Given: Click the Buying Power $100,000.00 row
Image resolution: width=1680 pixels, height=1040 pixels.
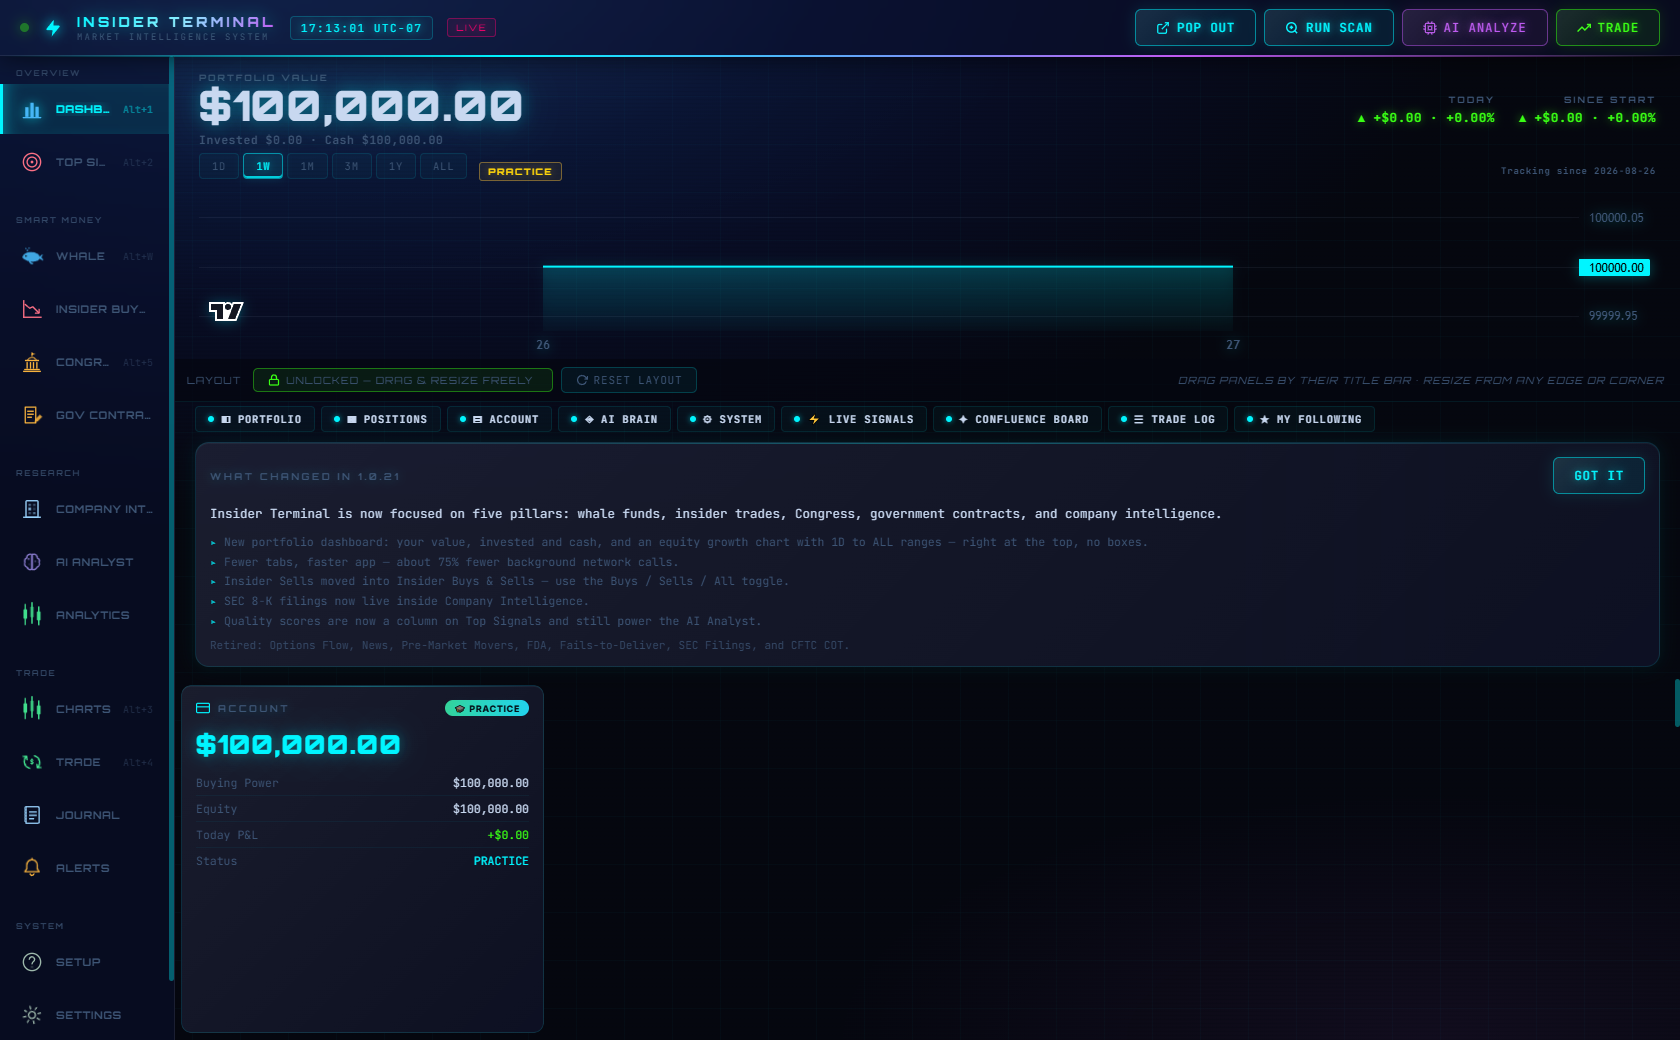Looking at the screenshot, I should coord(362,783).
